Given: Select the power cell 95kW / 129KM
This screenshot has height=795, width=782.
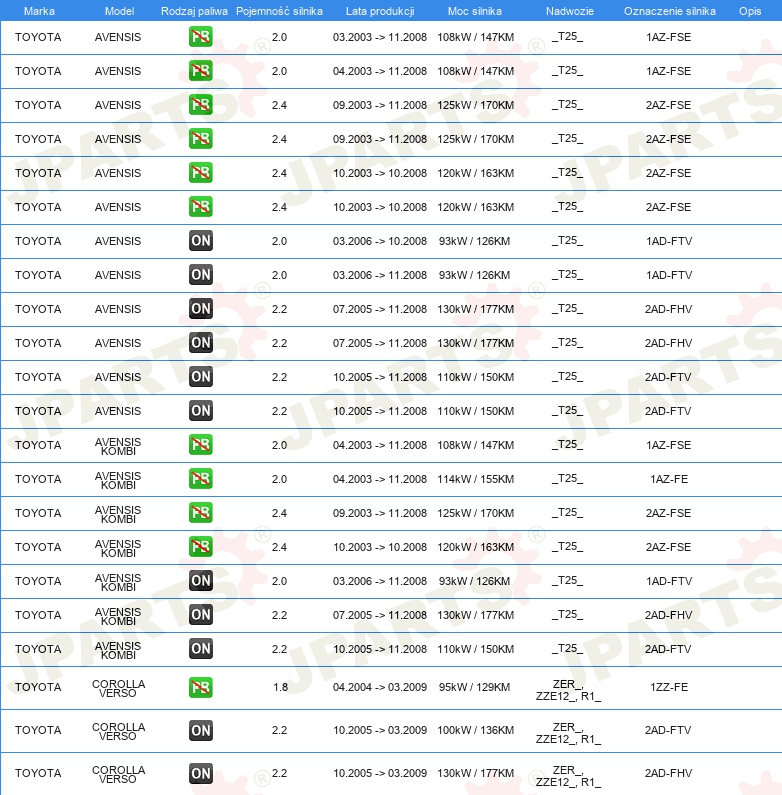Looking at the screenshot, I should (x=475, y=687).
